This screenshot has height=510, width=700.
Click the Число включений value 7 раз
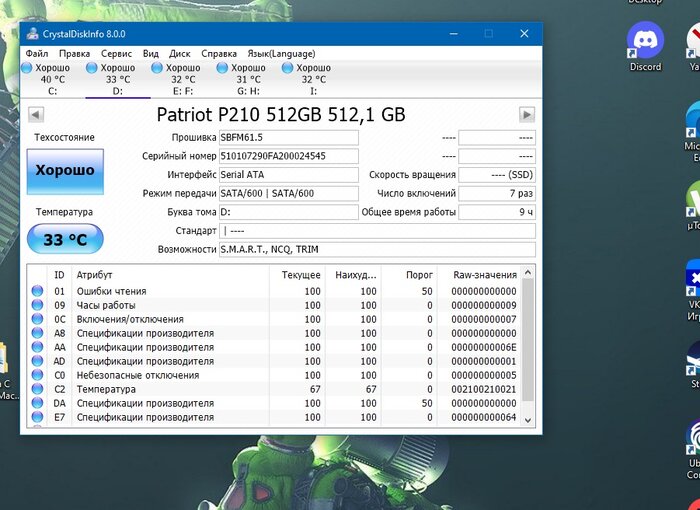[497, 194]
